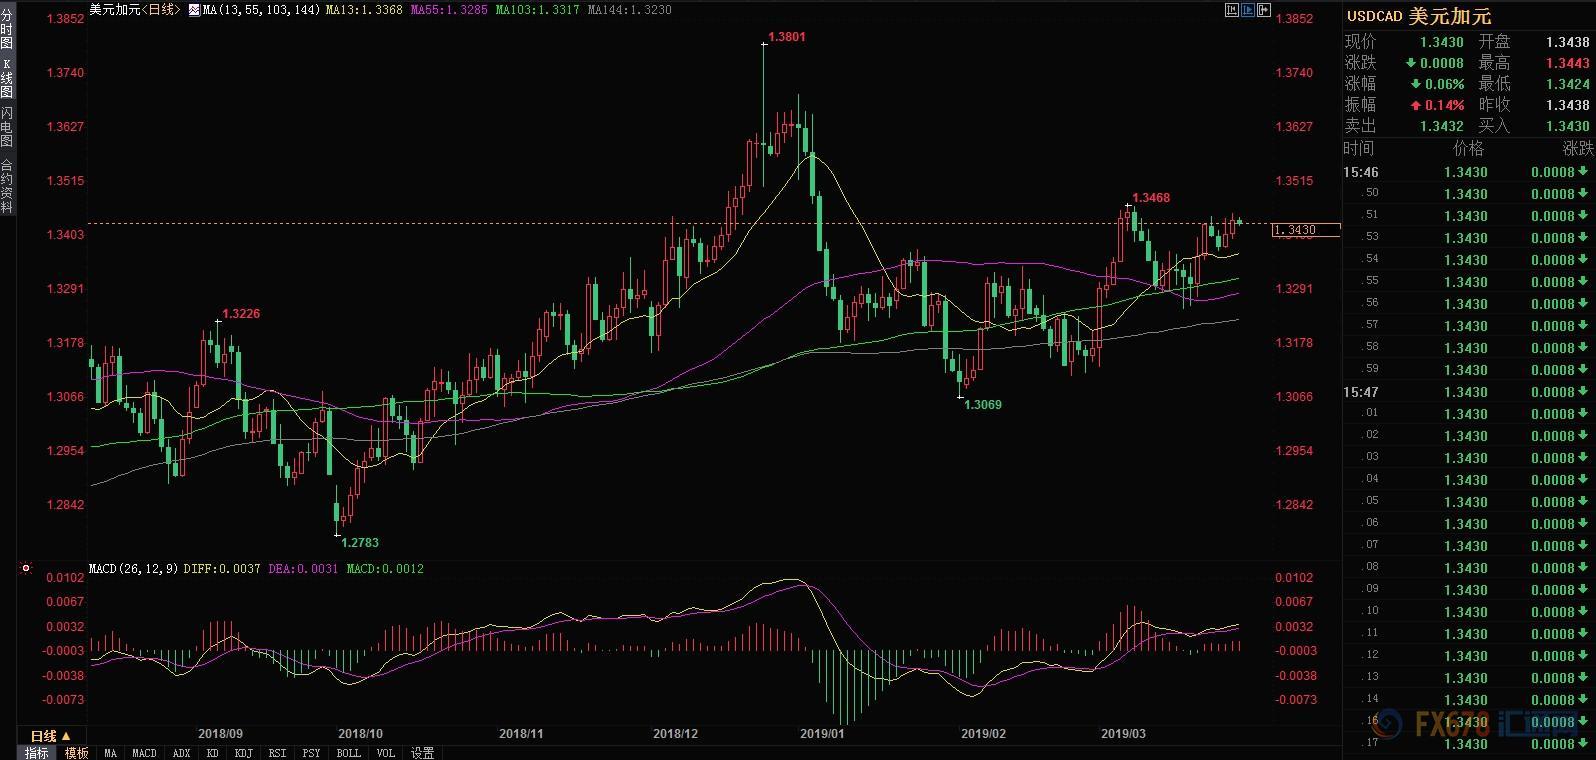Click the 现价 value 1.3430
Image resolution: width=1596 pixels, height=760 pixels.
1441,42
